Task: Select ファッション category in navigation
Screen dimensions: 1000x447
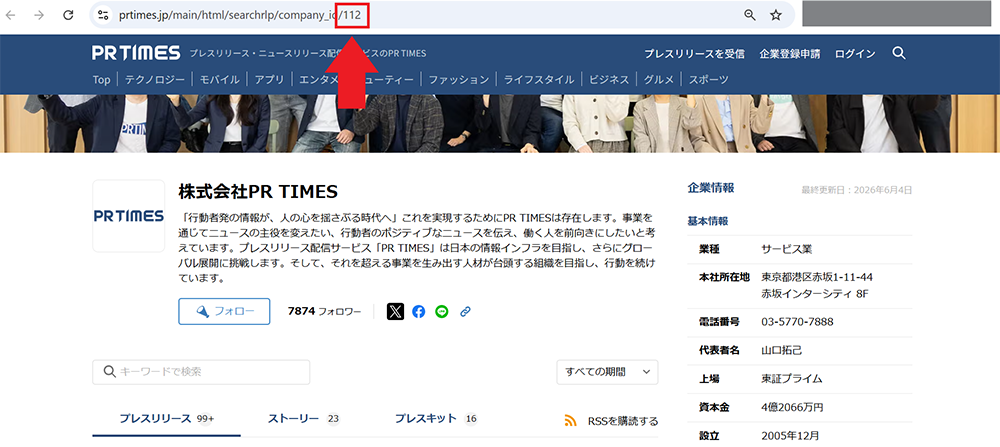Action: [458, 80]
